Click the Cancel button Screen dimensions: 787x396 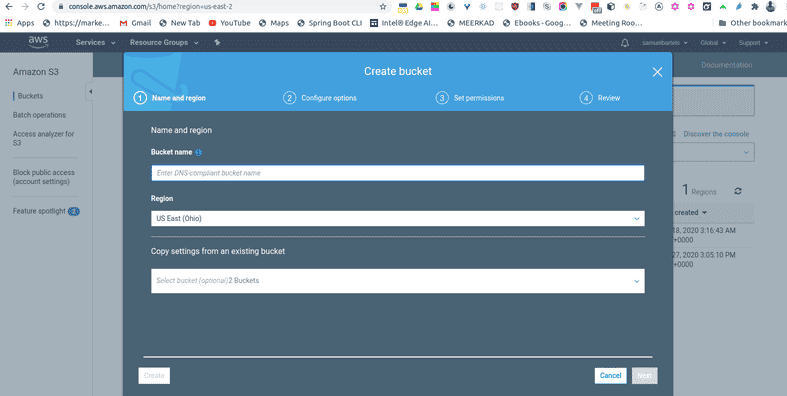click(610, 375)
